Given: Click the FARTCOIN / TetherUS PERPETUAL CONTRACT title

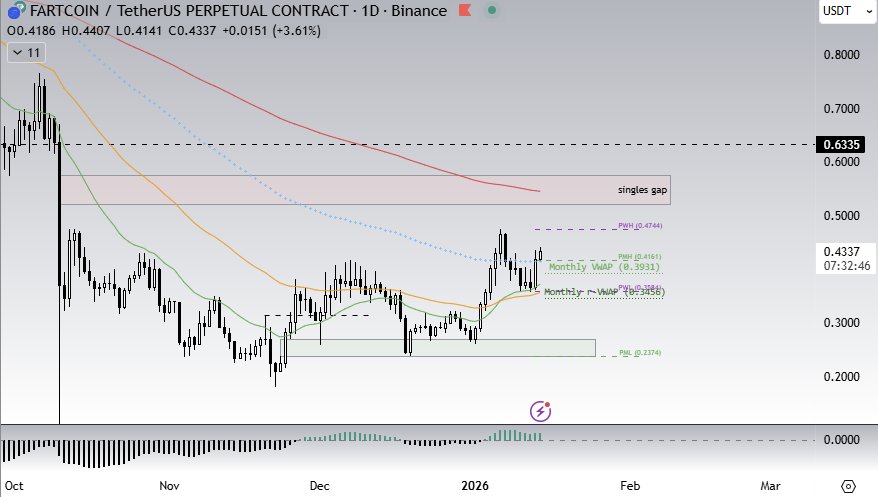Looking at the screenshot, I should (189, 11).
